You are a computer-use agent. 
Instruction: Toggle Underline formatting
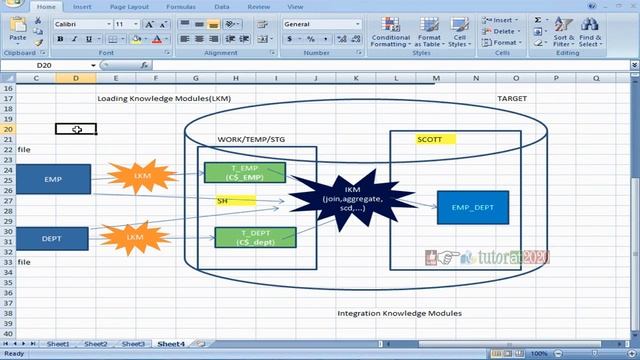(x=89, y=39)
